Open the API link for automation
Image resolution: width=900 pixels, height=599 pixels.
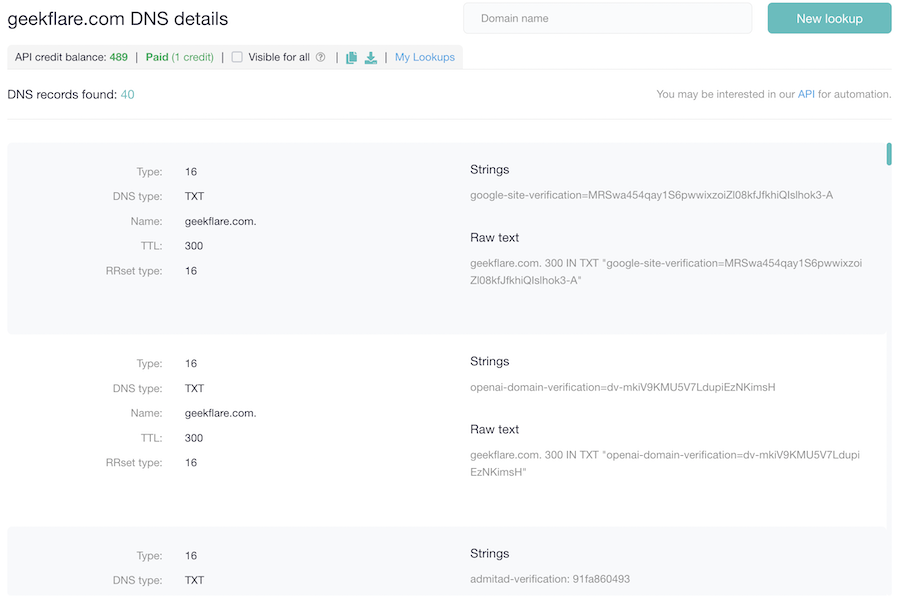(x=806, y=94)
